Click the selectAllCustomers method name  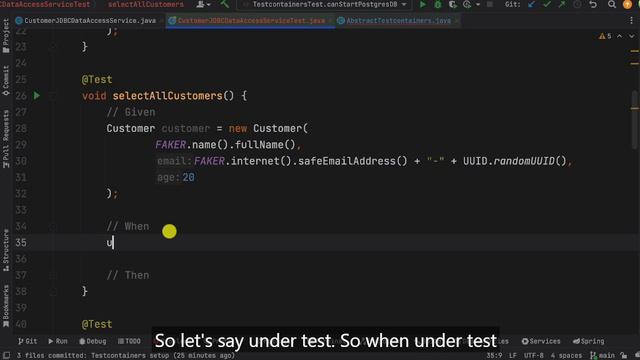tap(167, 96)
